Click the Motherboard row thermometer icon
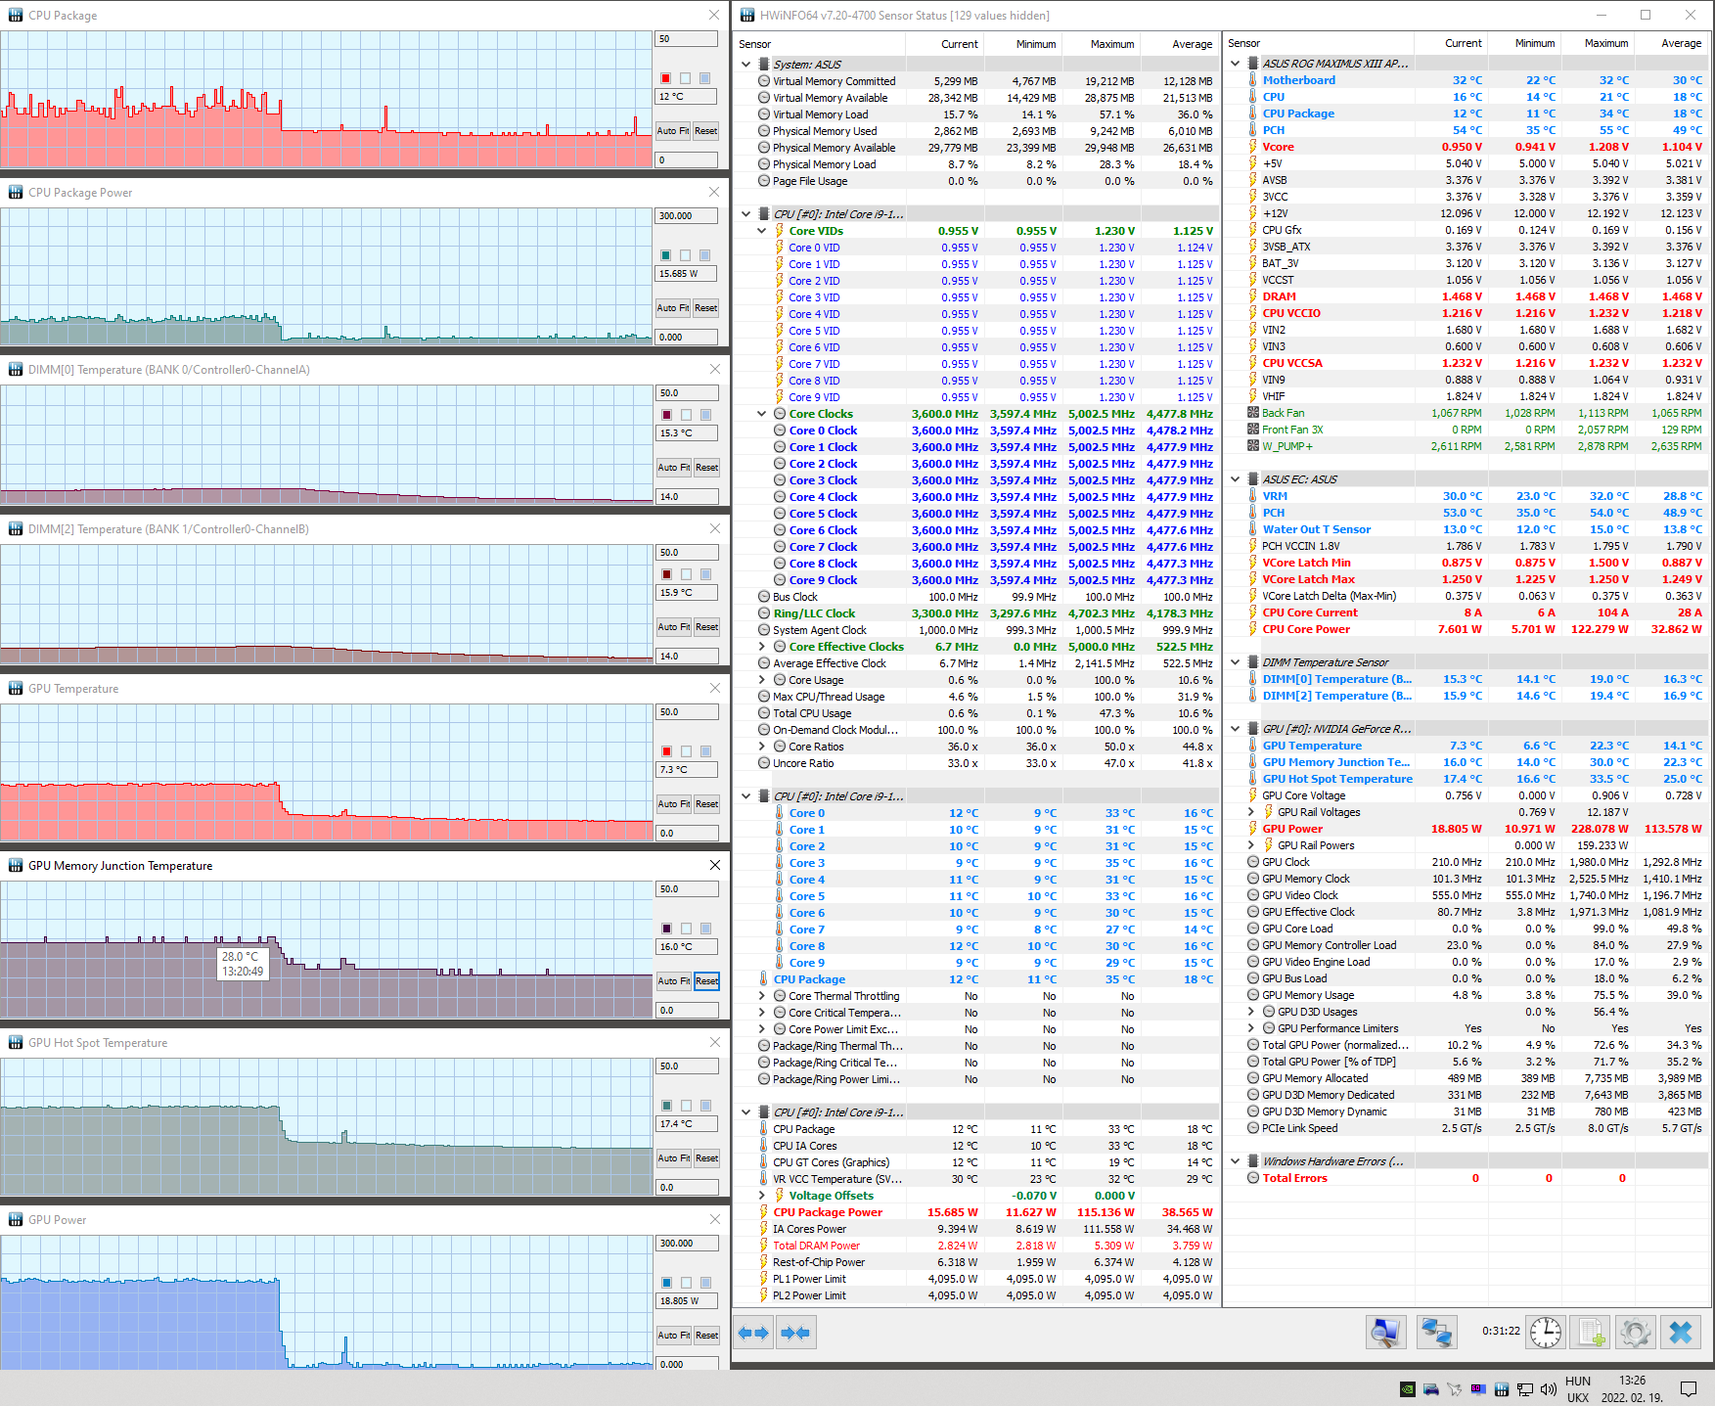The width and height of the screenshot is (1715, 1406). (1253, 80)
